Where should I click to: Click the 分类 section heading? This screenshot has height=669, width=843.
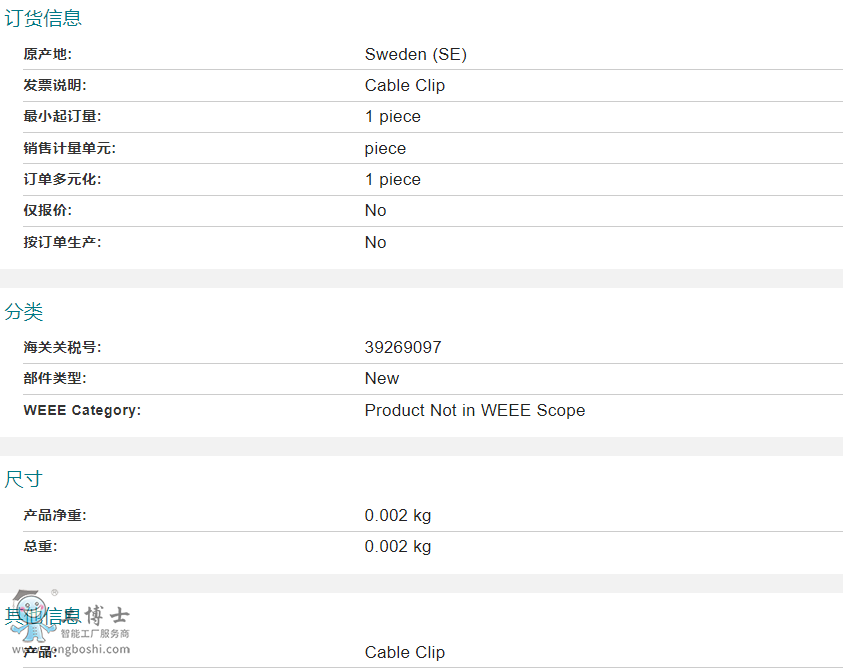24,311
